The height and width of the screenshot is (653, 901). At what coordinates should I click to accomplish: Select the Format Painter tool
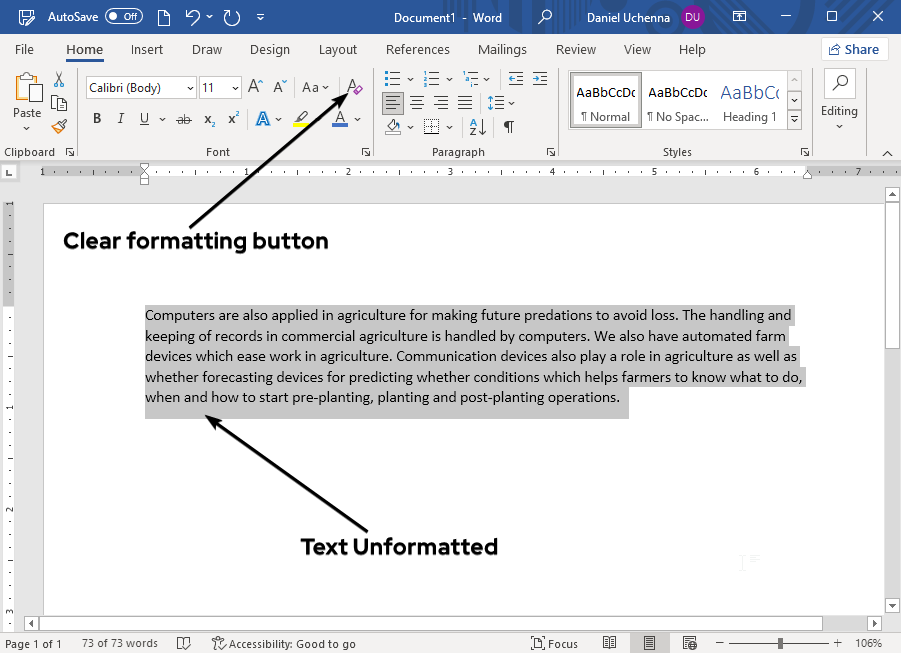[59, 126]
